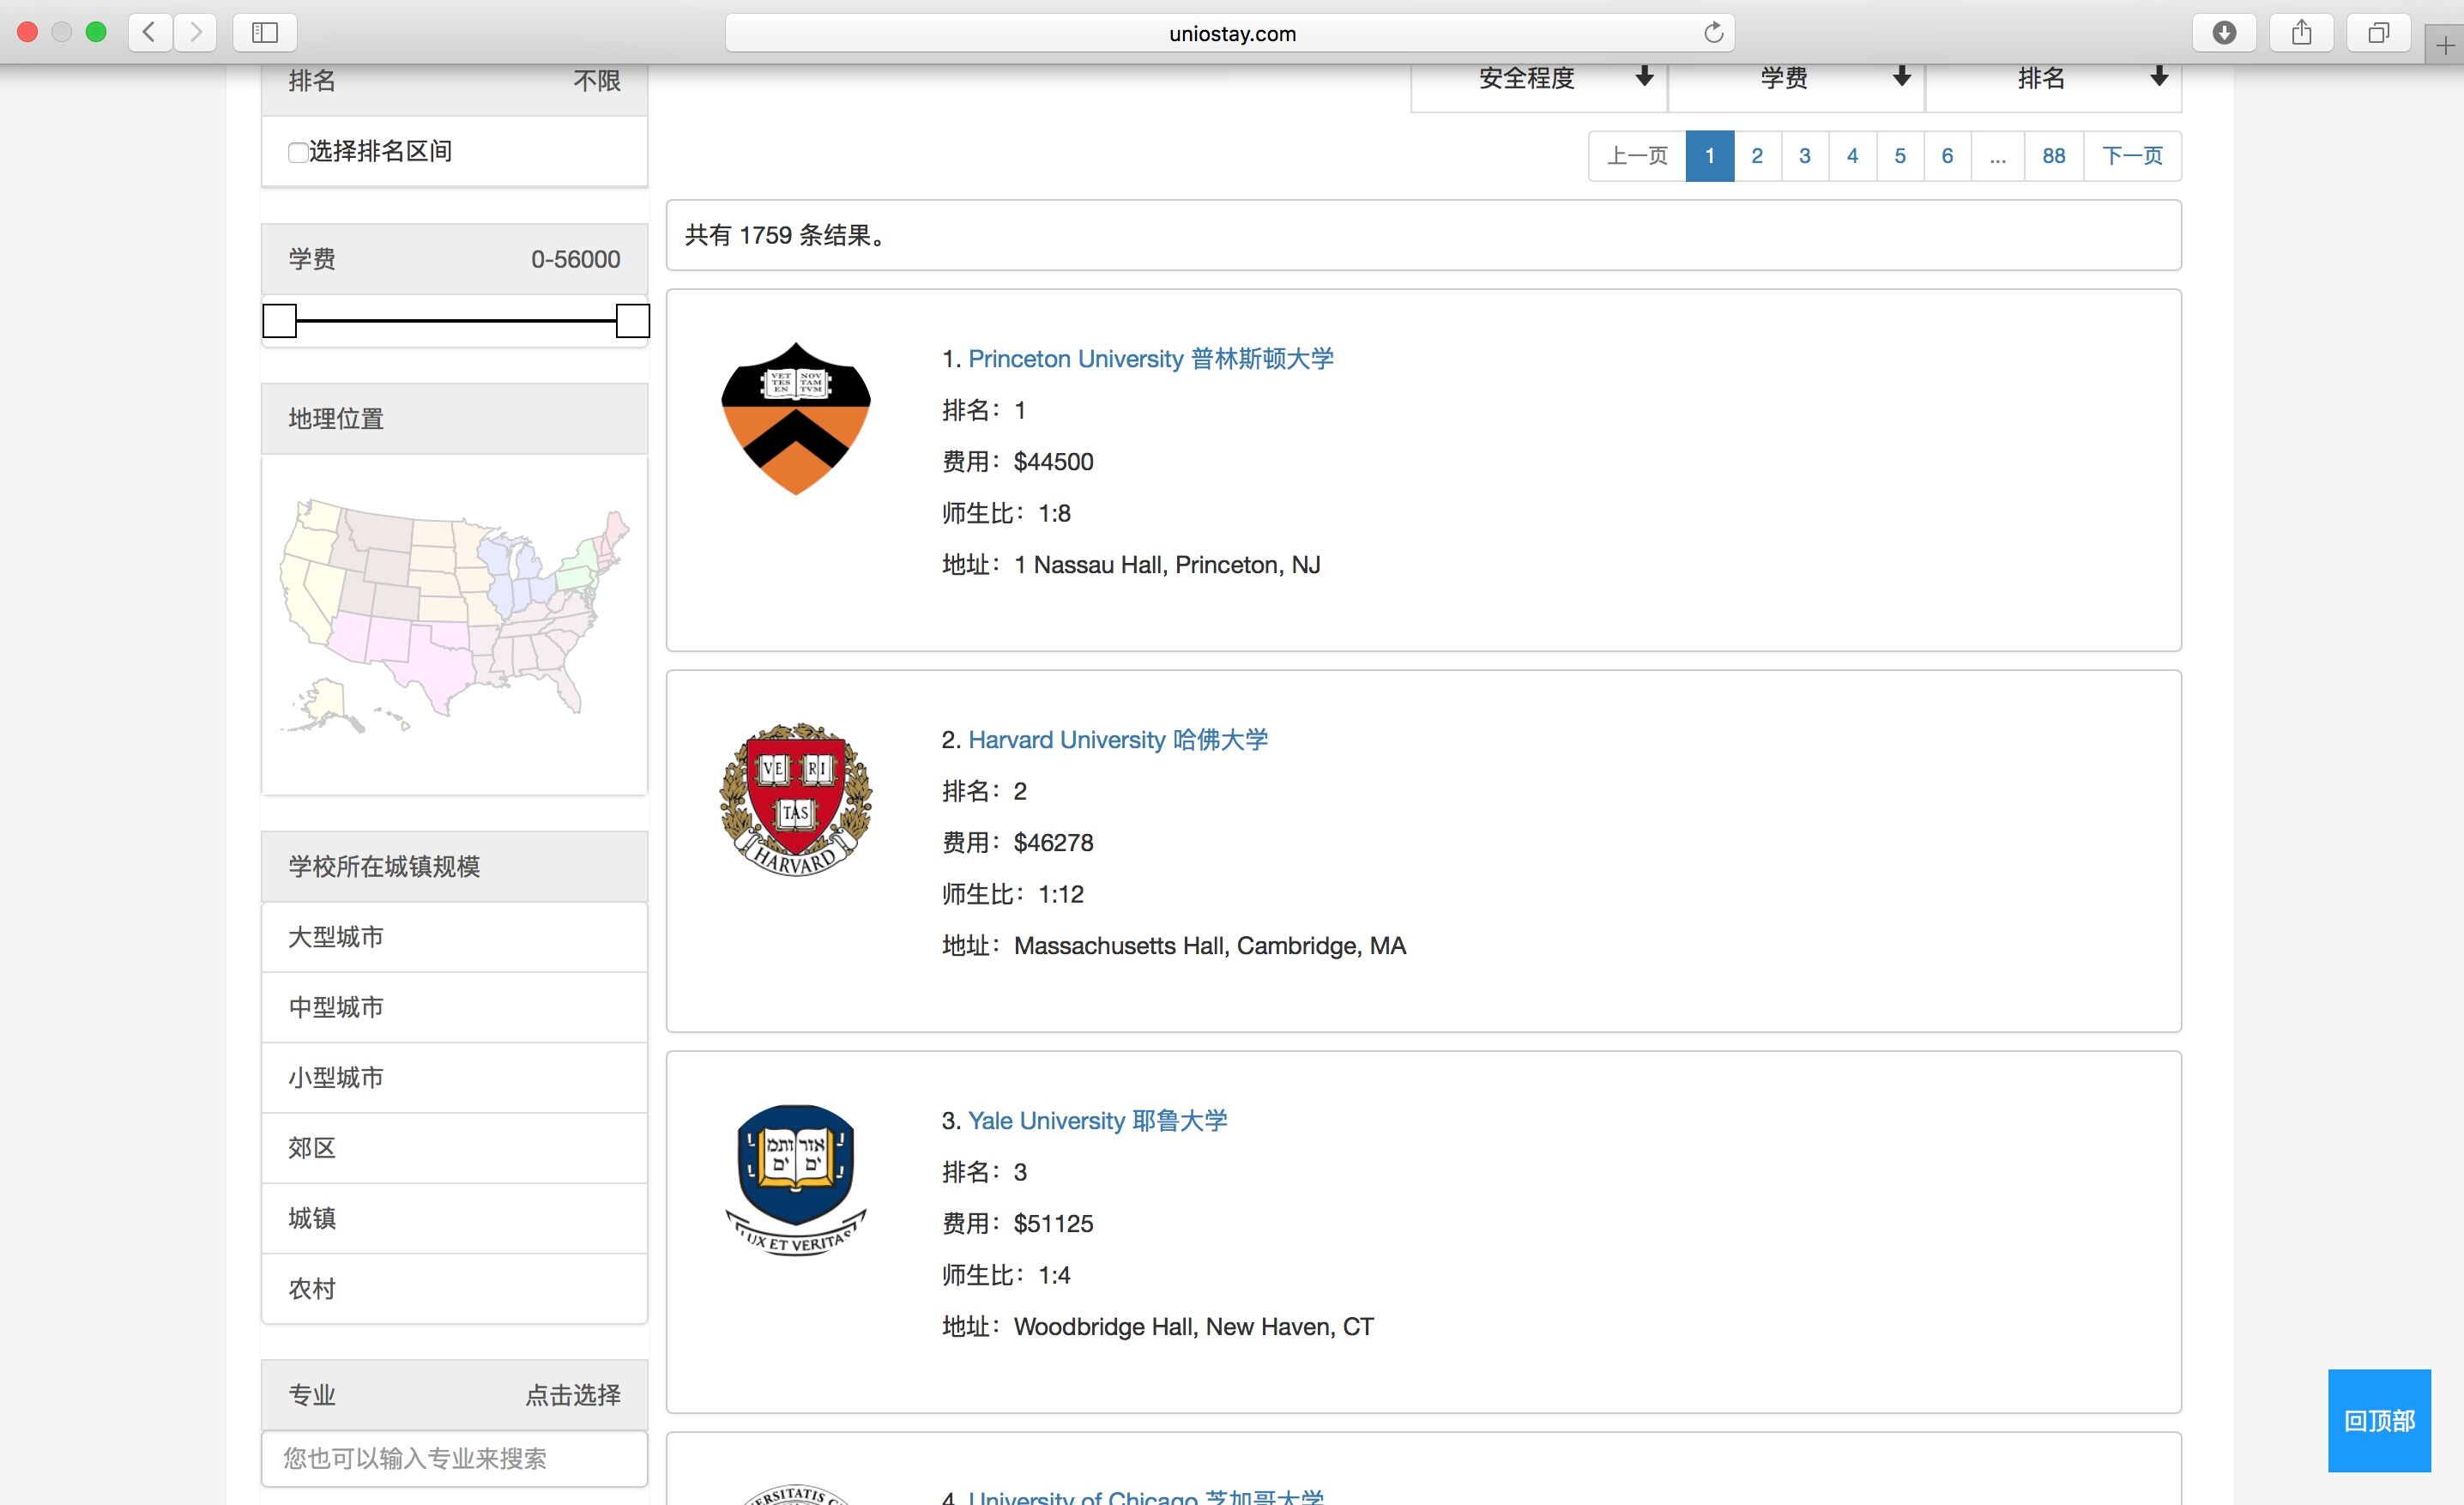This screenshot has height=1505, width=2464.
Task: Select pagination page 1
Action: [1710, 156]
